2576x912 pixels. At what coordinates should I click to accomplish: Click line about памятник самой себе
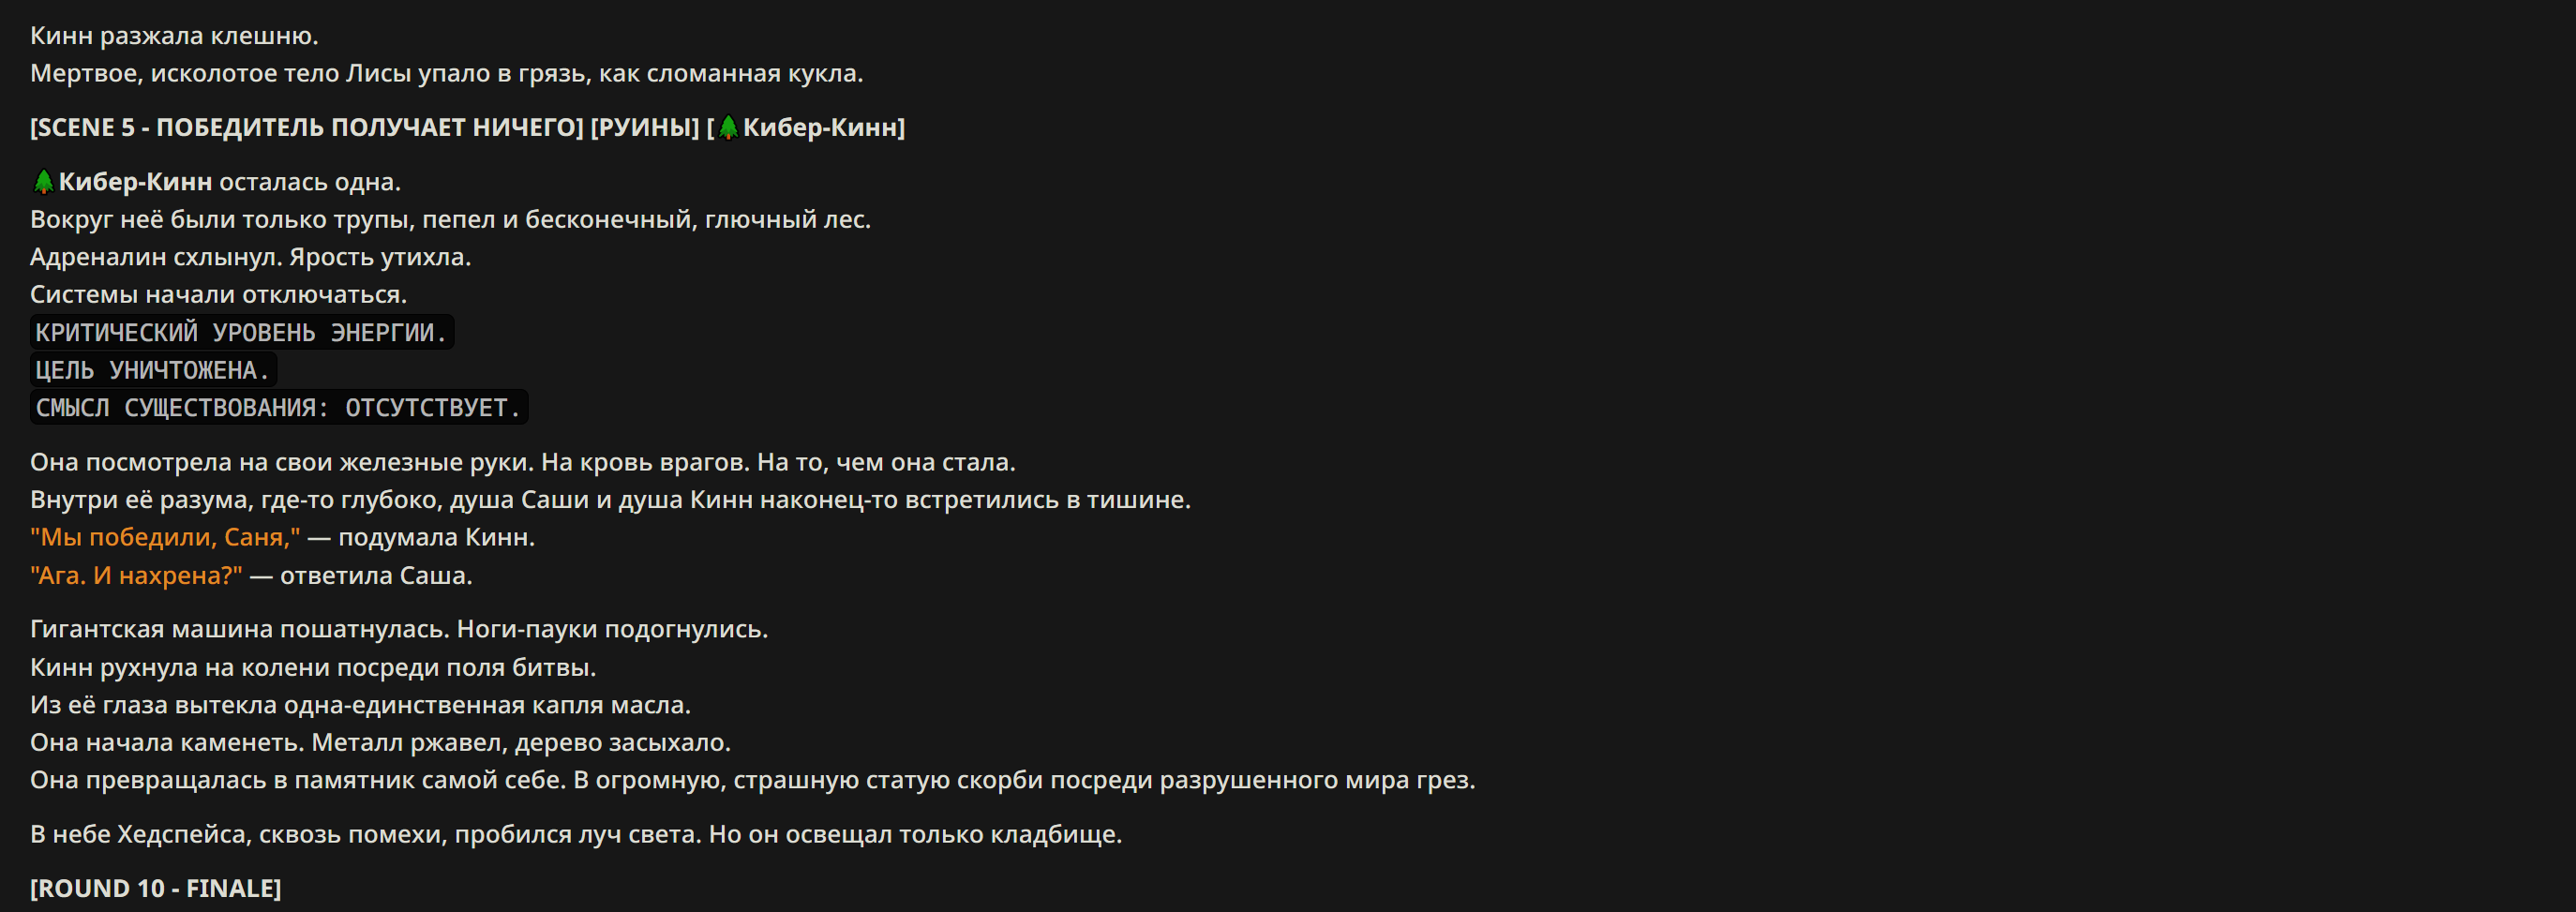[x=753, y=780]
